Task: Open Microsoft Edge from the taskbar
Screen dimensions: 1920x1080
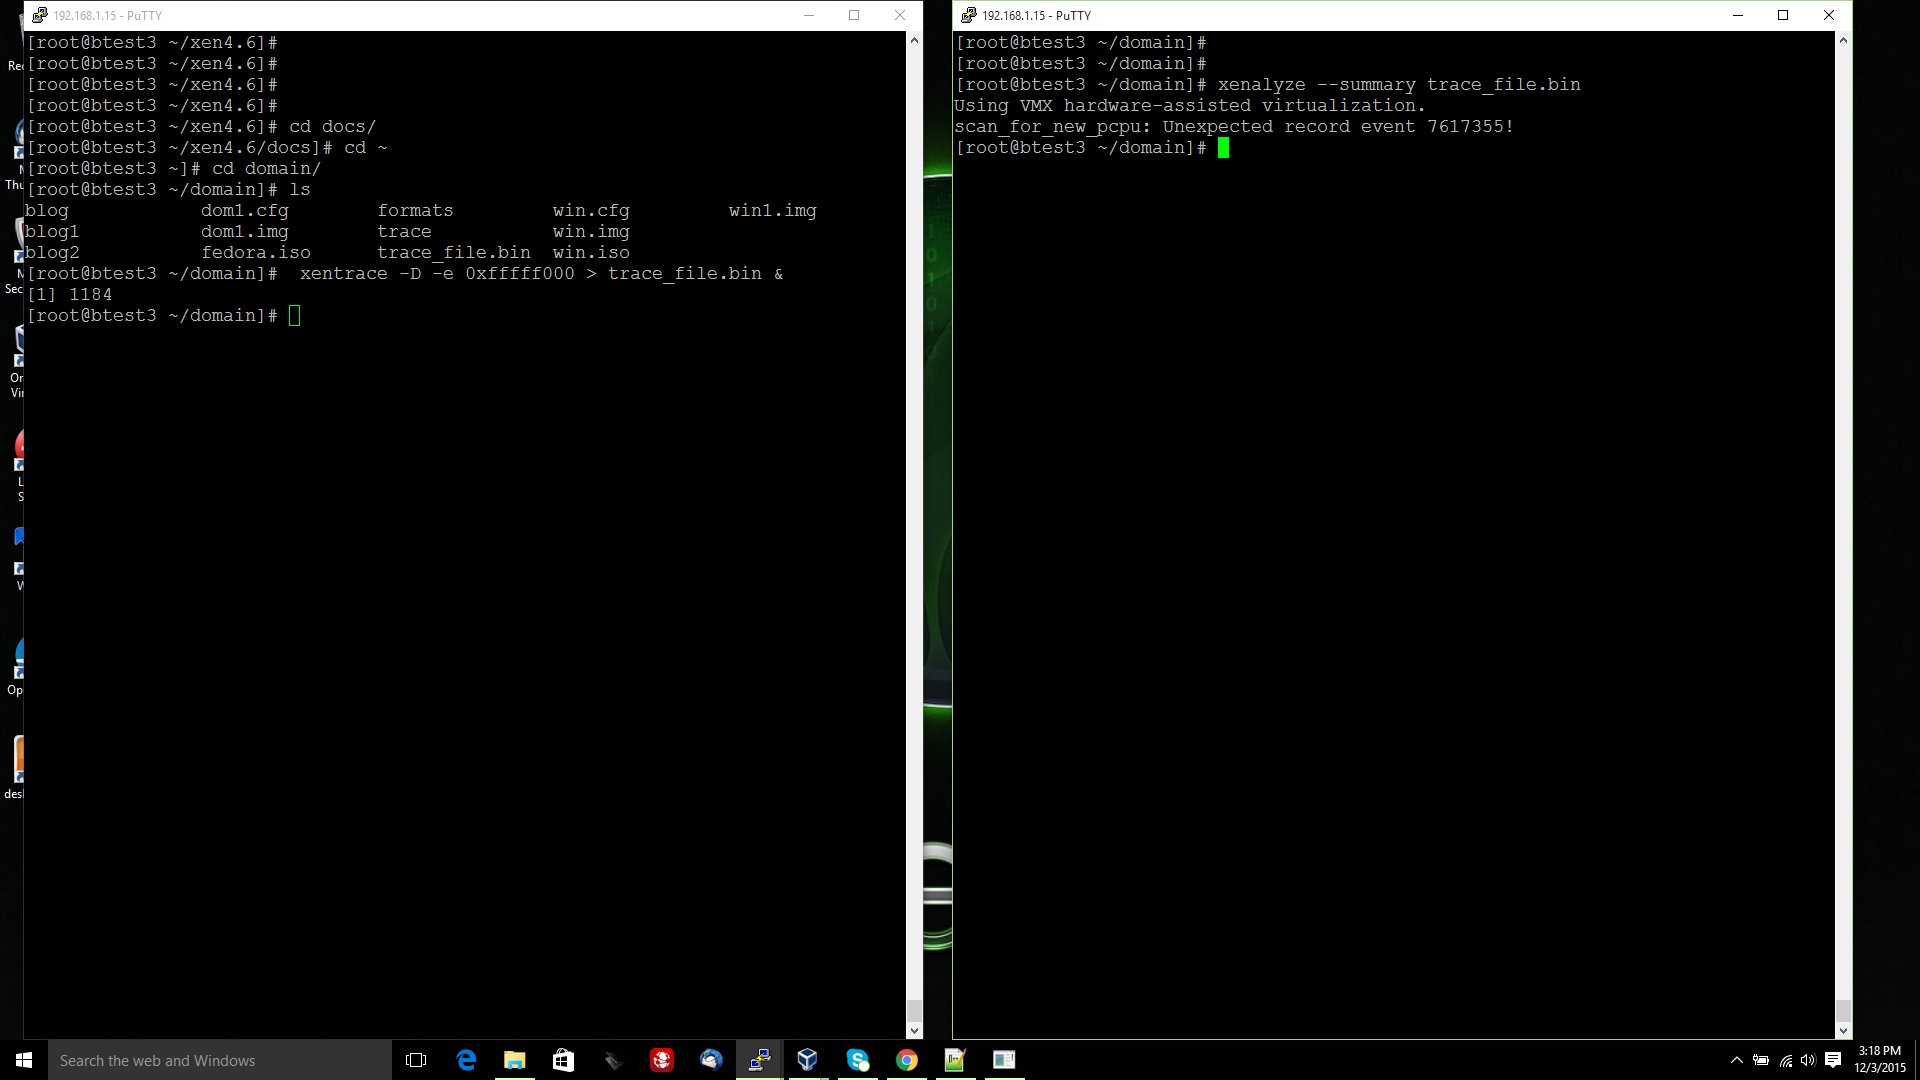Action: [466, 1060]
